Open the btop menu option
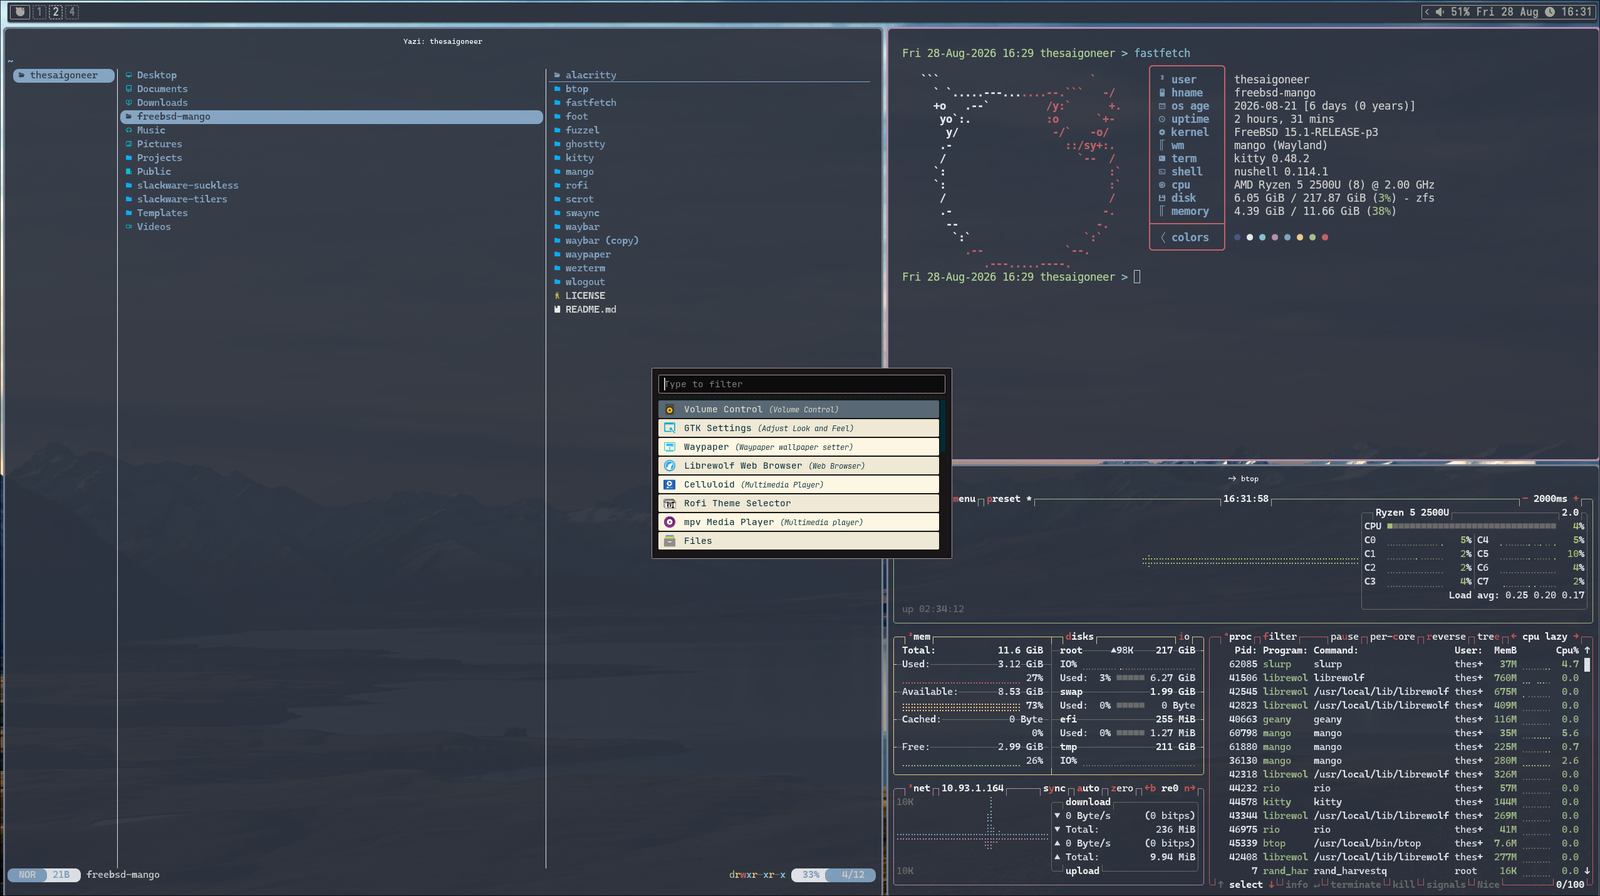1600x896 pixels. coord(964,499)
